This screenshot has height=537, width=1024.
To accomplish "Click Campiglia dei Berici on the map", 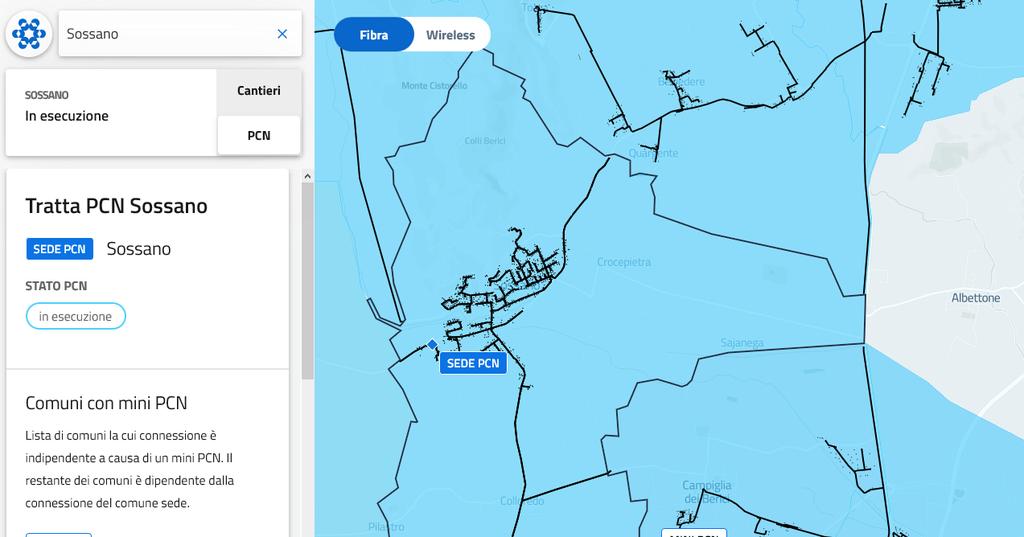I will pyautogui.click(x=707, y=491).
